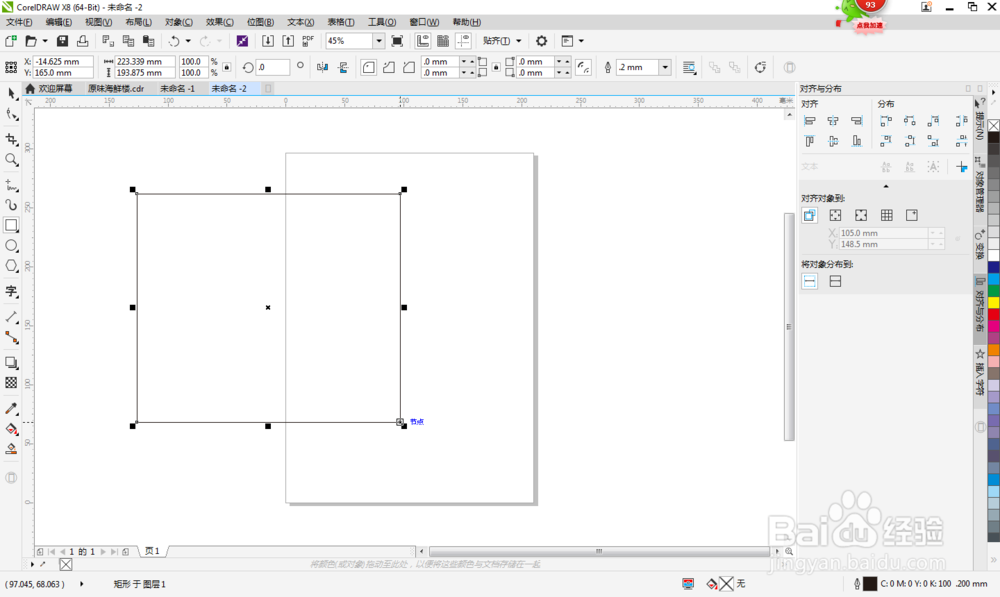This screenshot has width=1000, height=597.
Task: Toggle lock ratio for object size
Action: click(226, 67)
